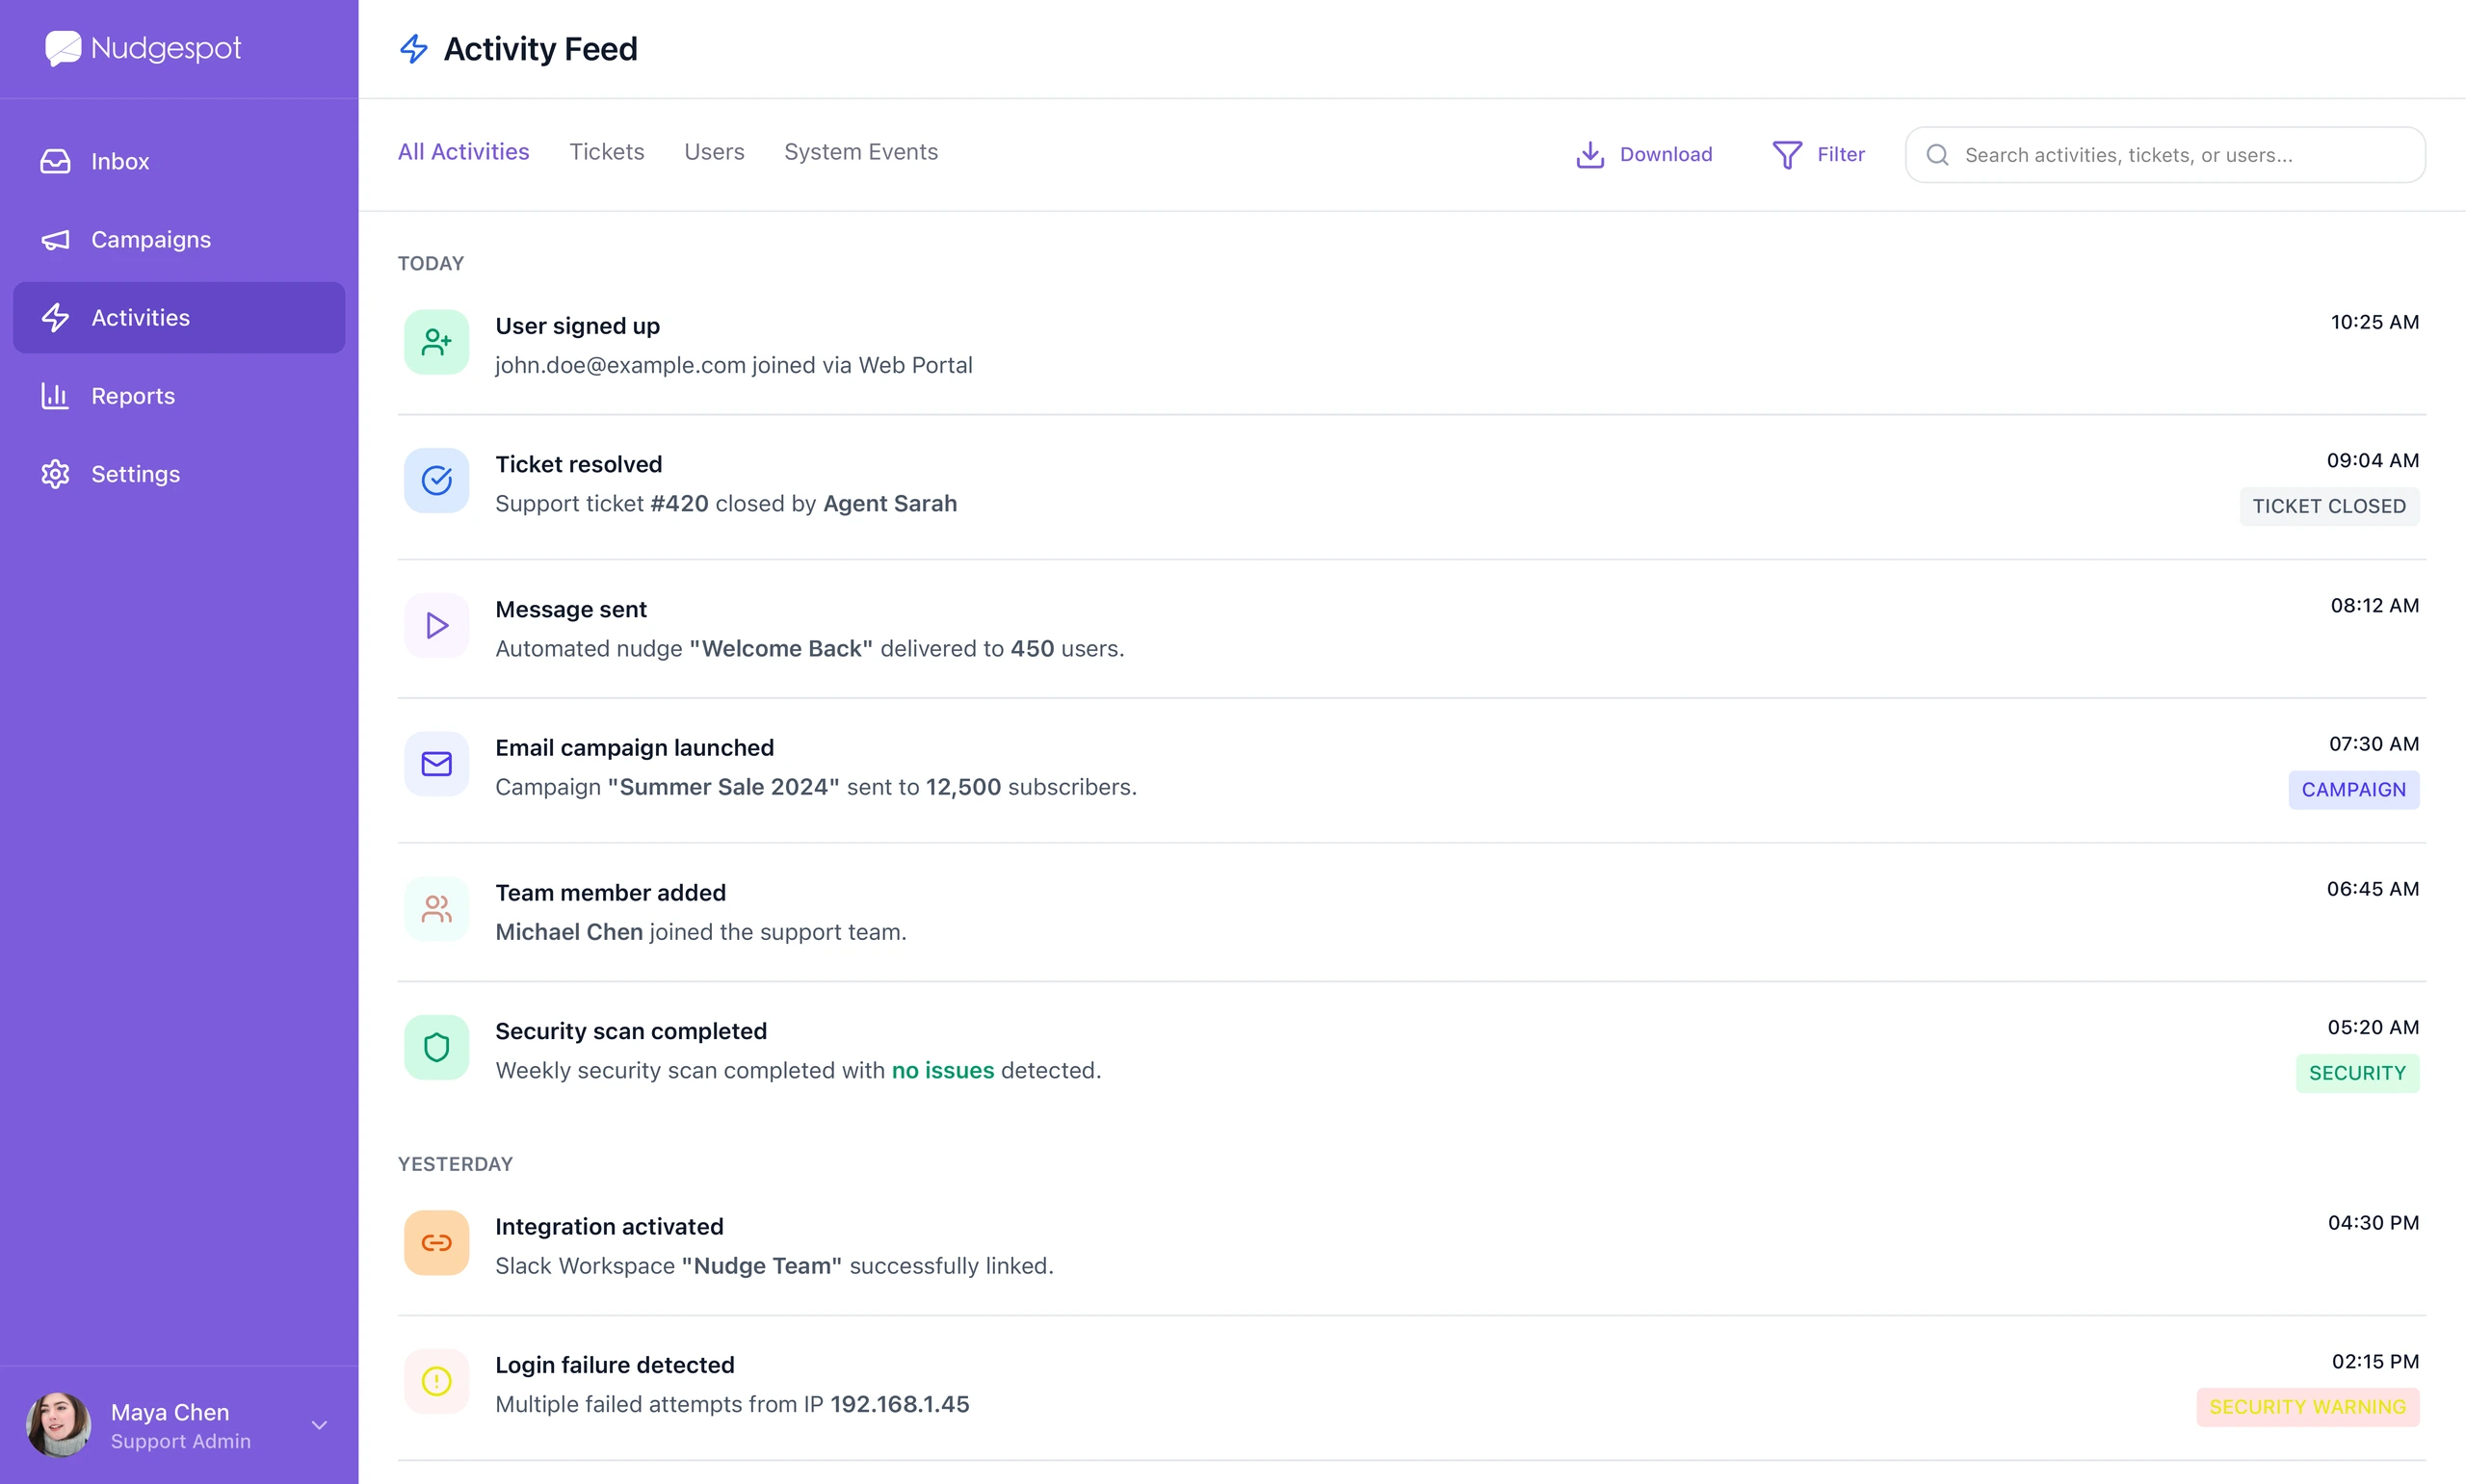The height and width of the screenshot is (1484, 2466).
Task: Click Maya Chen's avatar thumbnail
Action: pos(58,1425)
